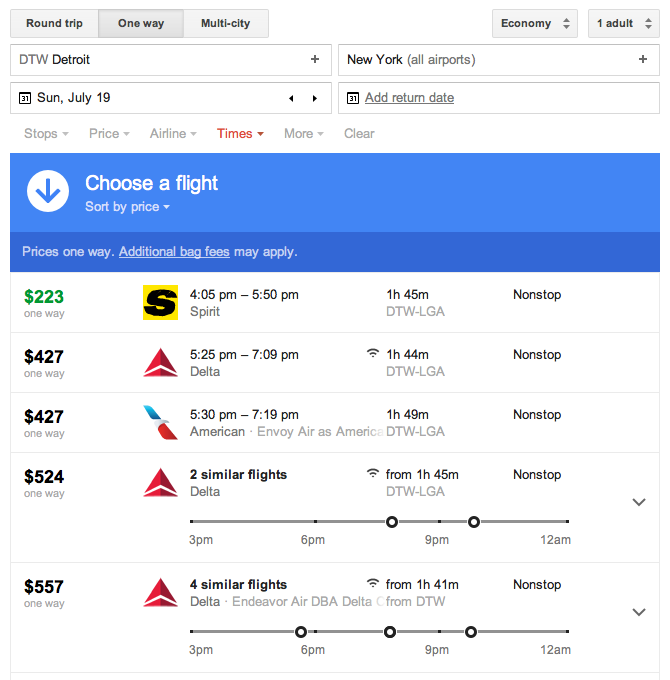The height and width of the screenshot is (680, 670).
Task: Select the Round trip option
Action: (54, 23)
